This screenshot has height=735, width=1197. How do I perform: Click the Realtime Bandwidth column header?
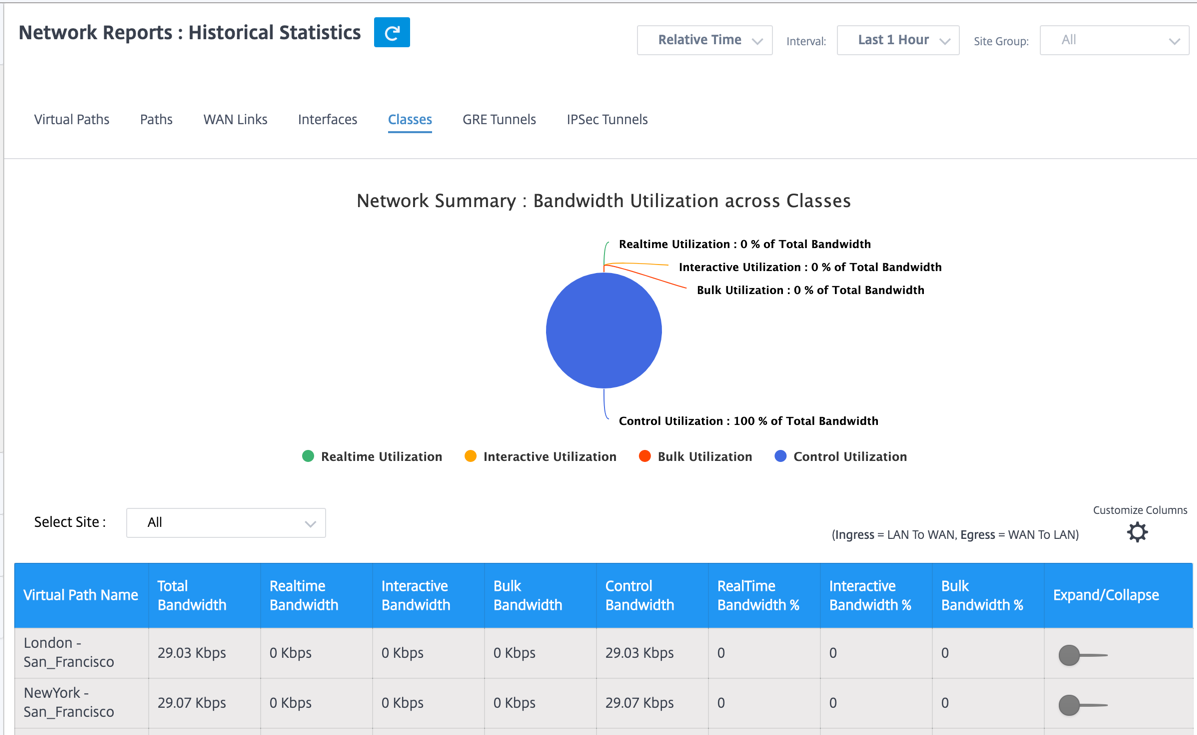pyautogui.click(x=316, y=595)
